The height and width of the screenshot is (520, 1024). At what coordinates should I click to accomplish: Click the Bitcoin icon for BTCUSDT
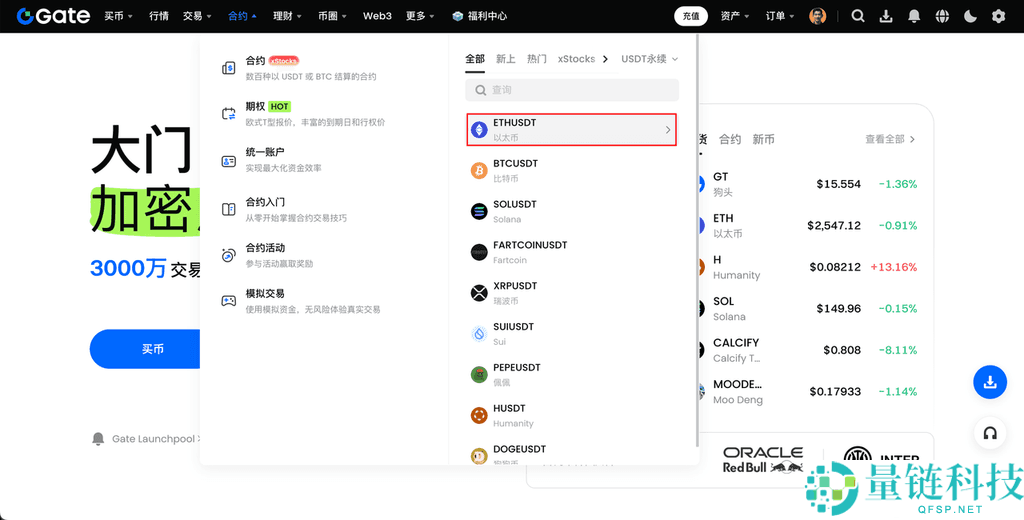coord(479,171)
